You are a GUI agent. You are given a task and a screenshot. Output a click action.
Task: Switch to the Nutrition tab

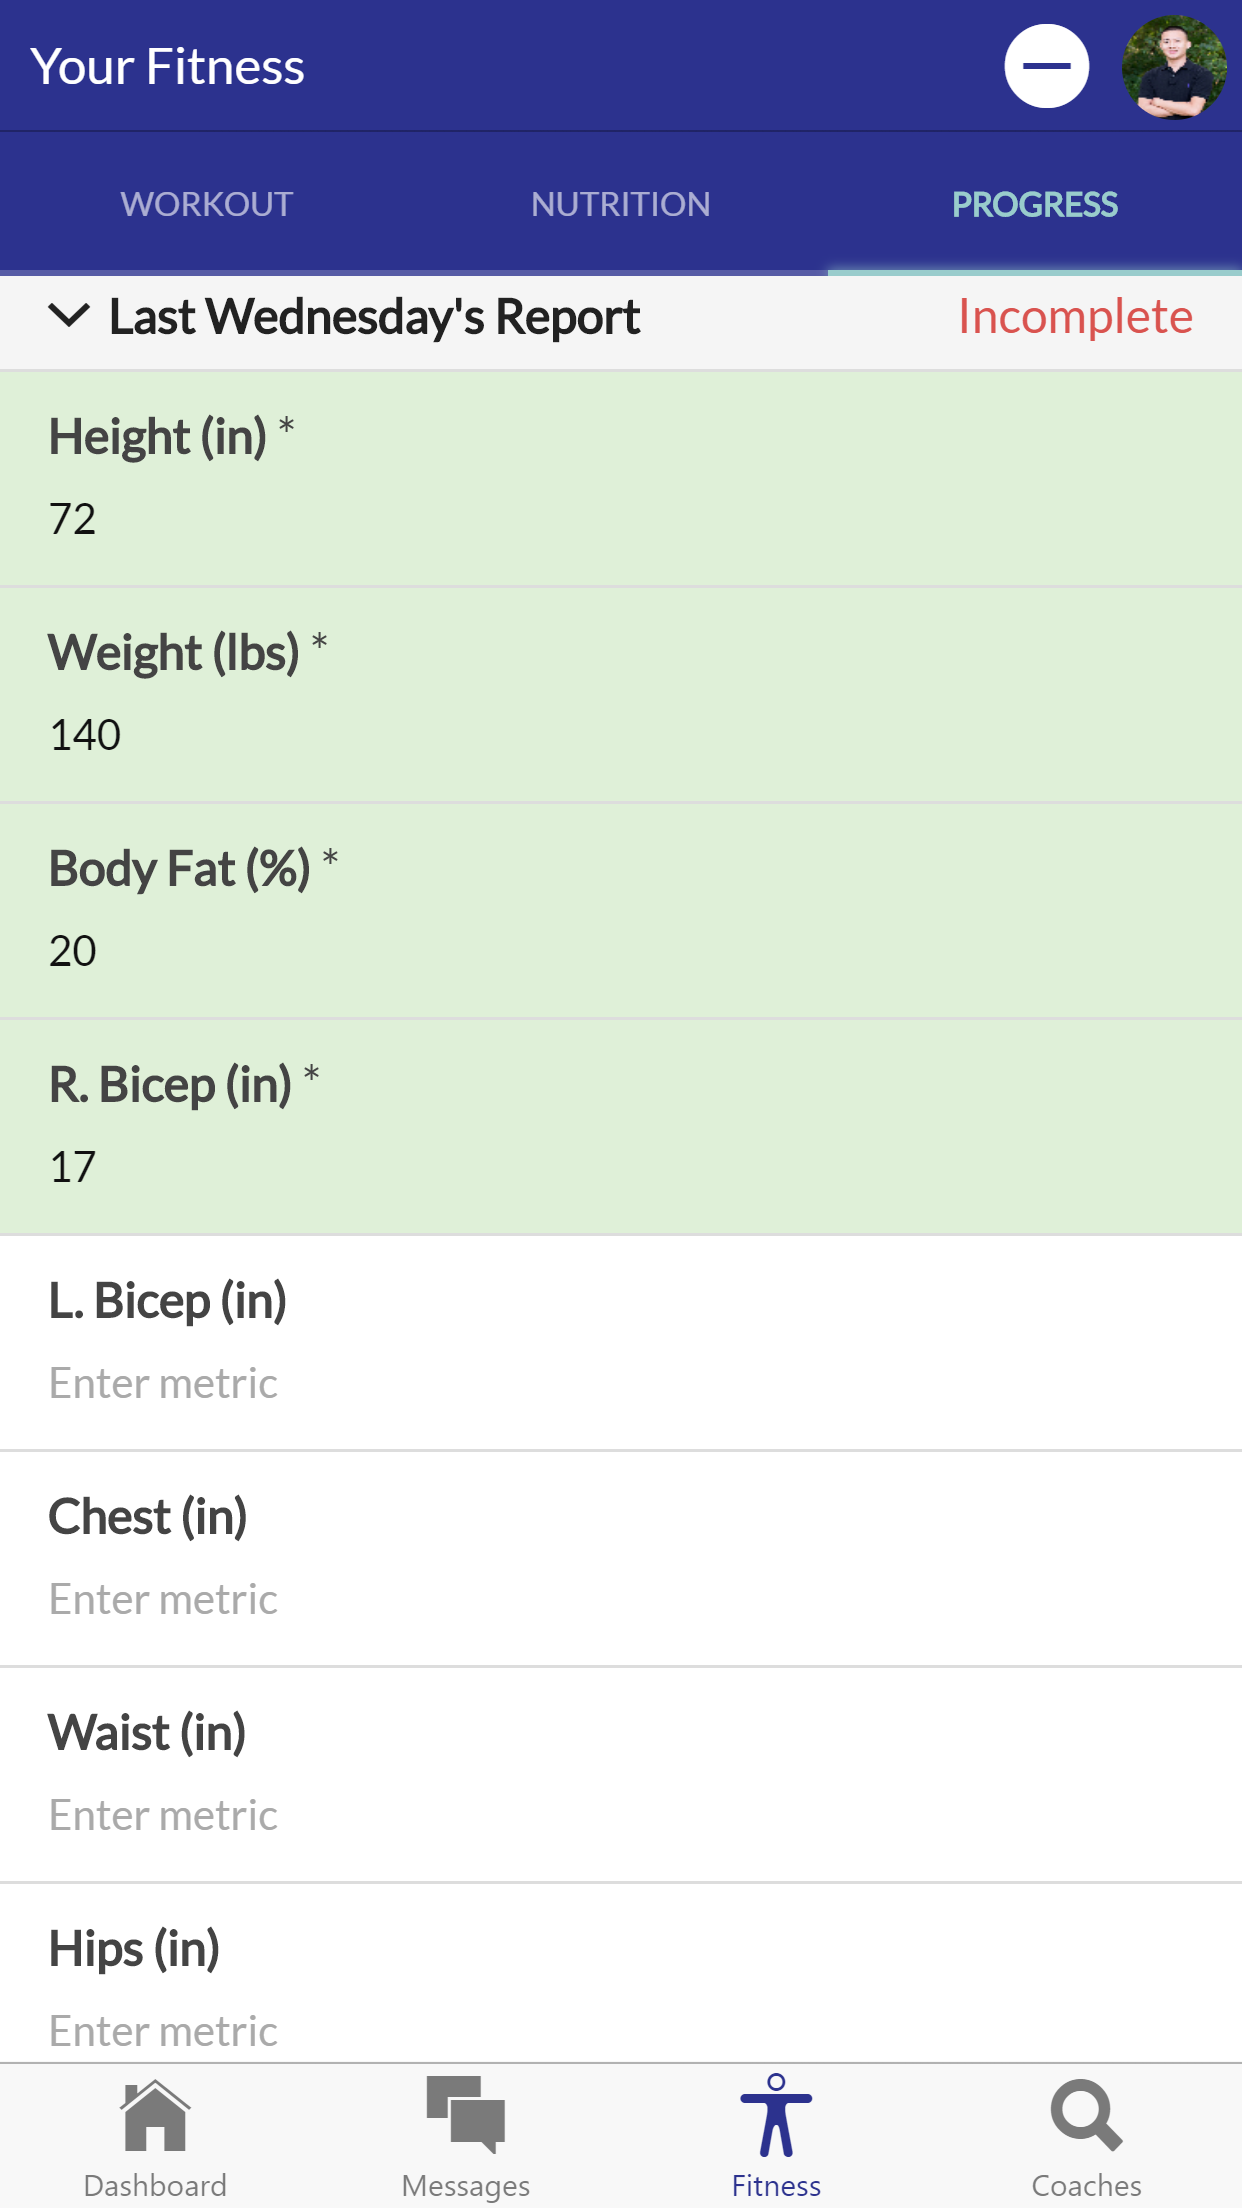pos(620,204)
